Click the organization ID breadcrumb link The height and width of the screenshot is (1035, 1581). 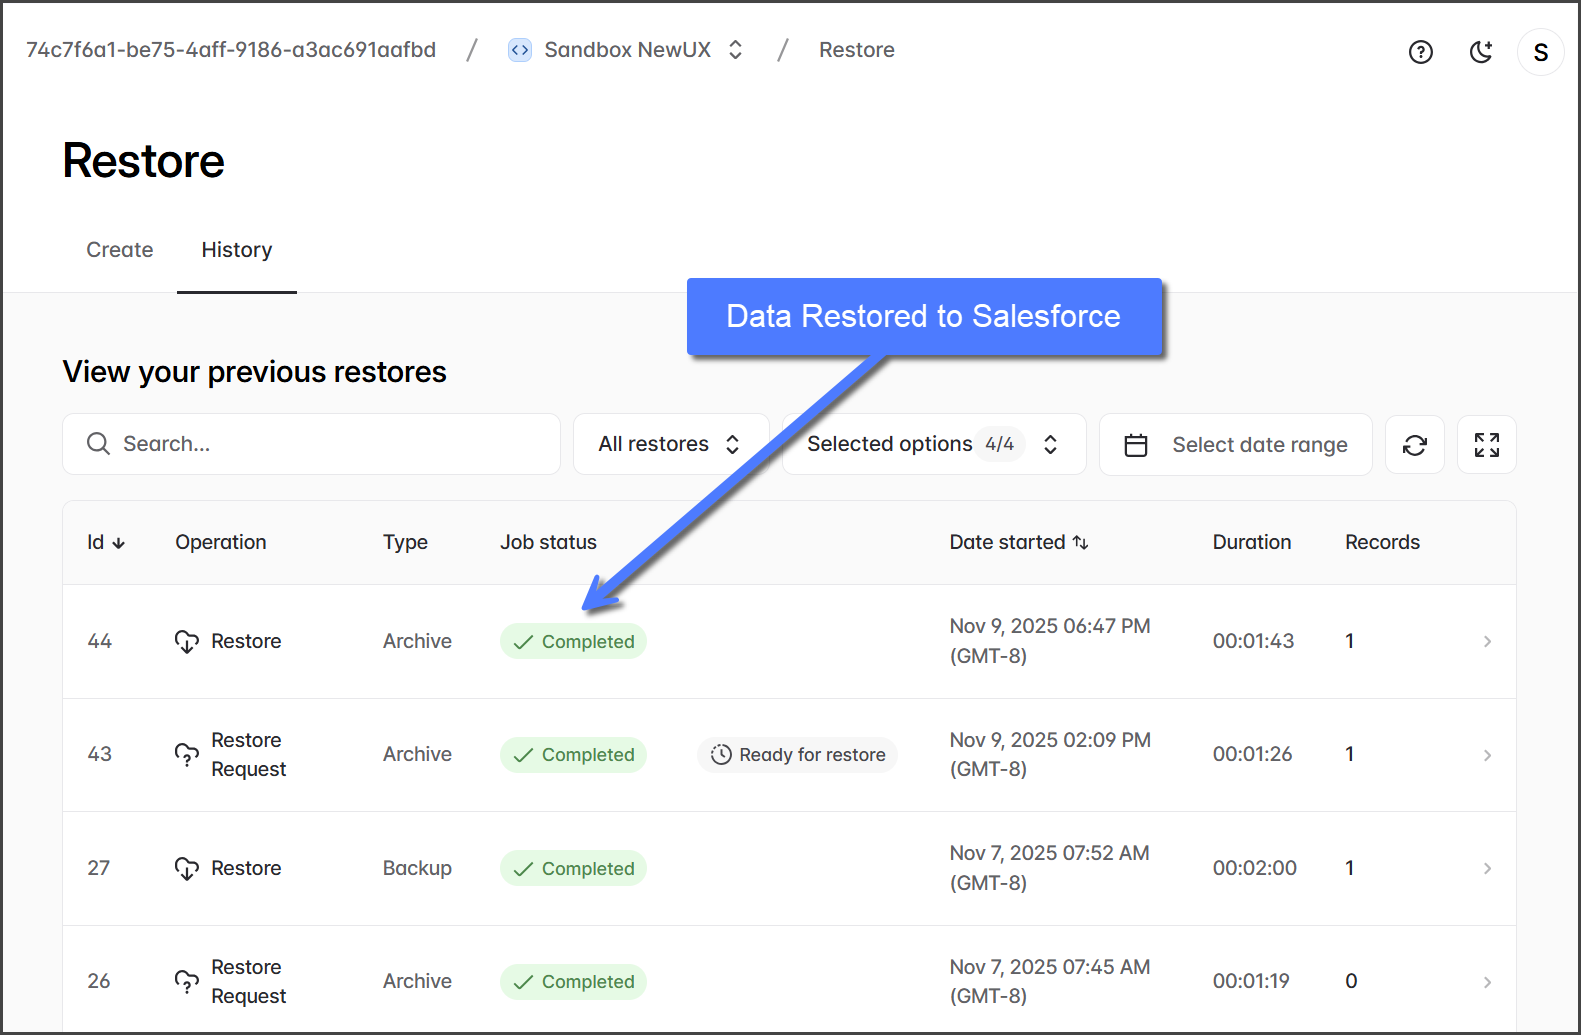pos(231,50)
